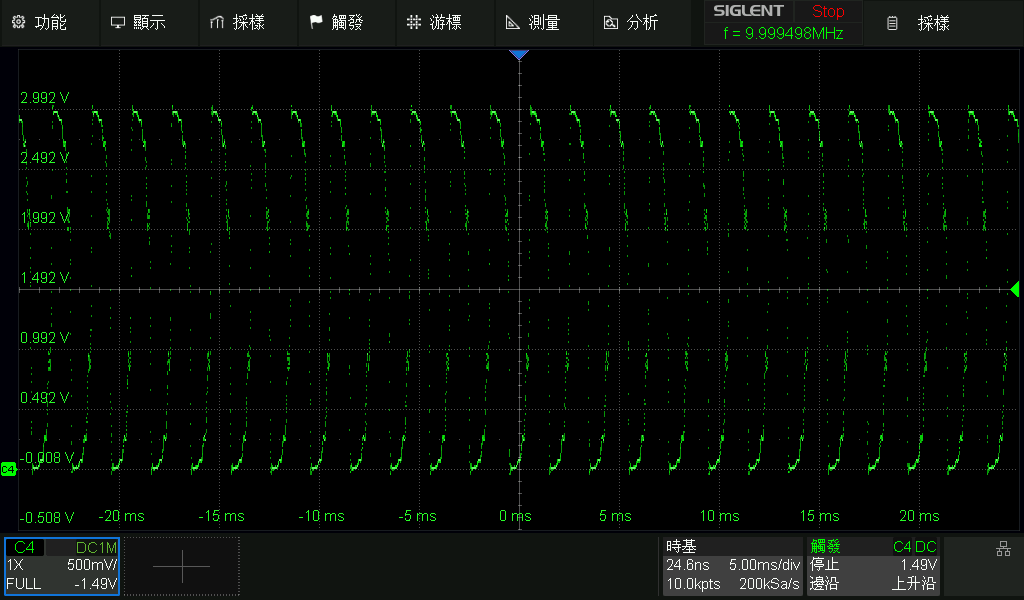Click the C4 channel offset marker on left edge
Image resolution: width=1024 pixels, height=600 pixels.
8,469
